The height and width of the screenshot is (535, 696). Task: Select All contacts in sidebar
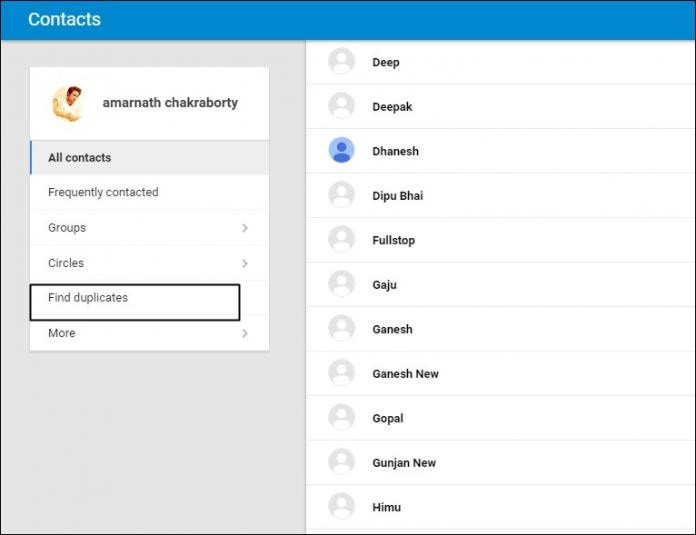(x=80, y=158)
